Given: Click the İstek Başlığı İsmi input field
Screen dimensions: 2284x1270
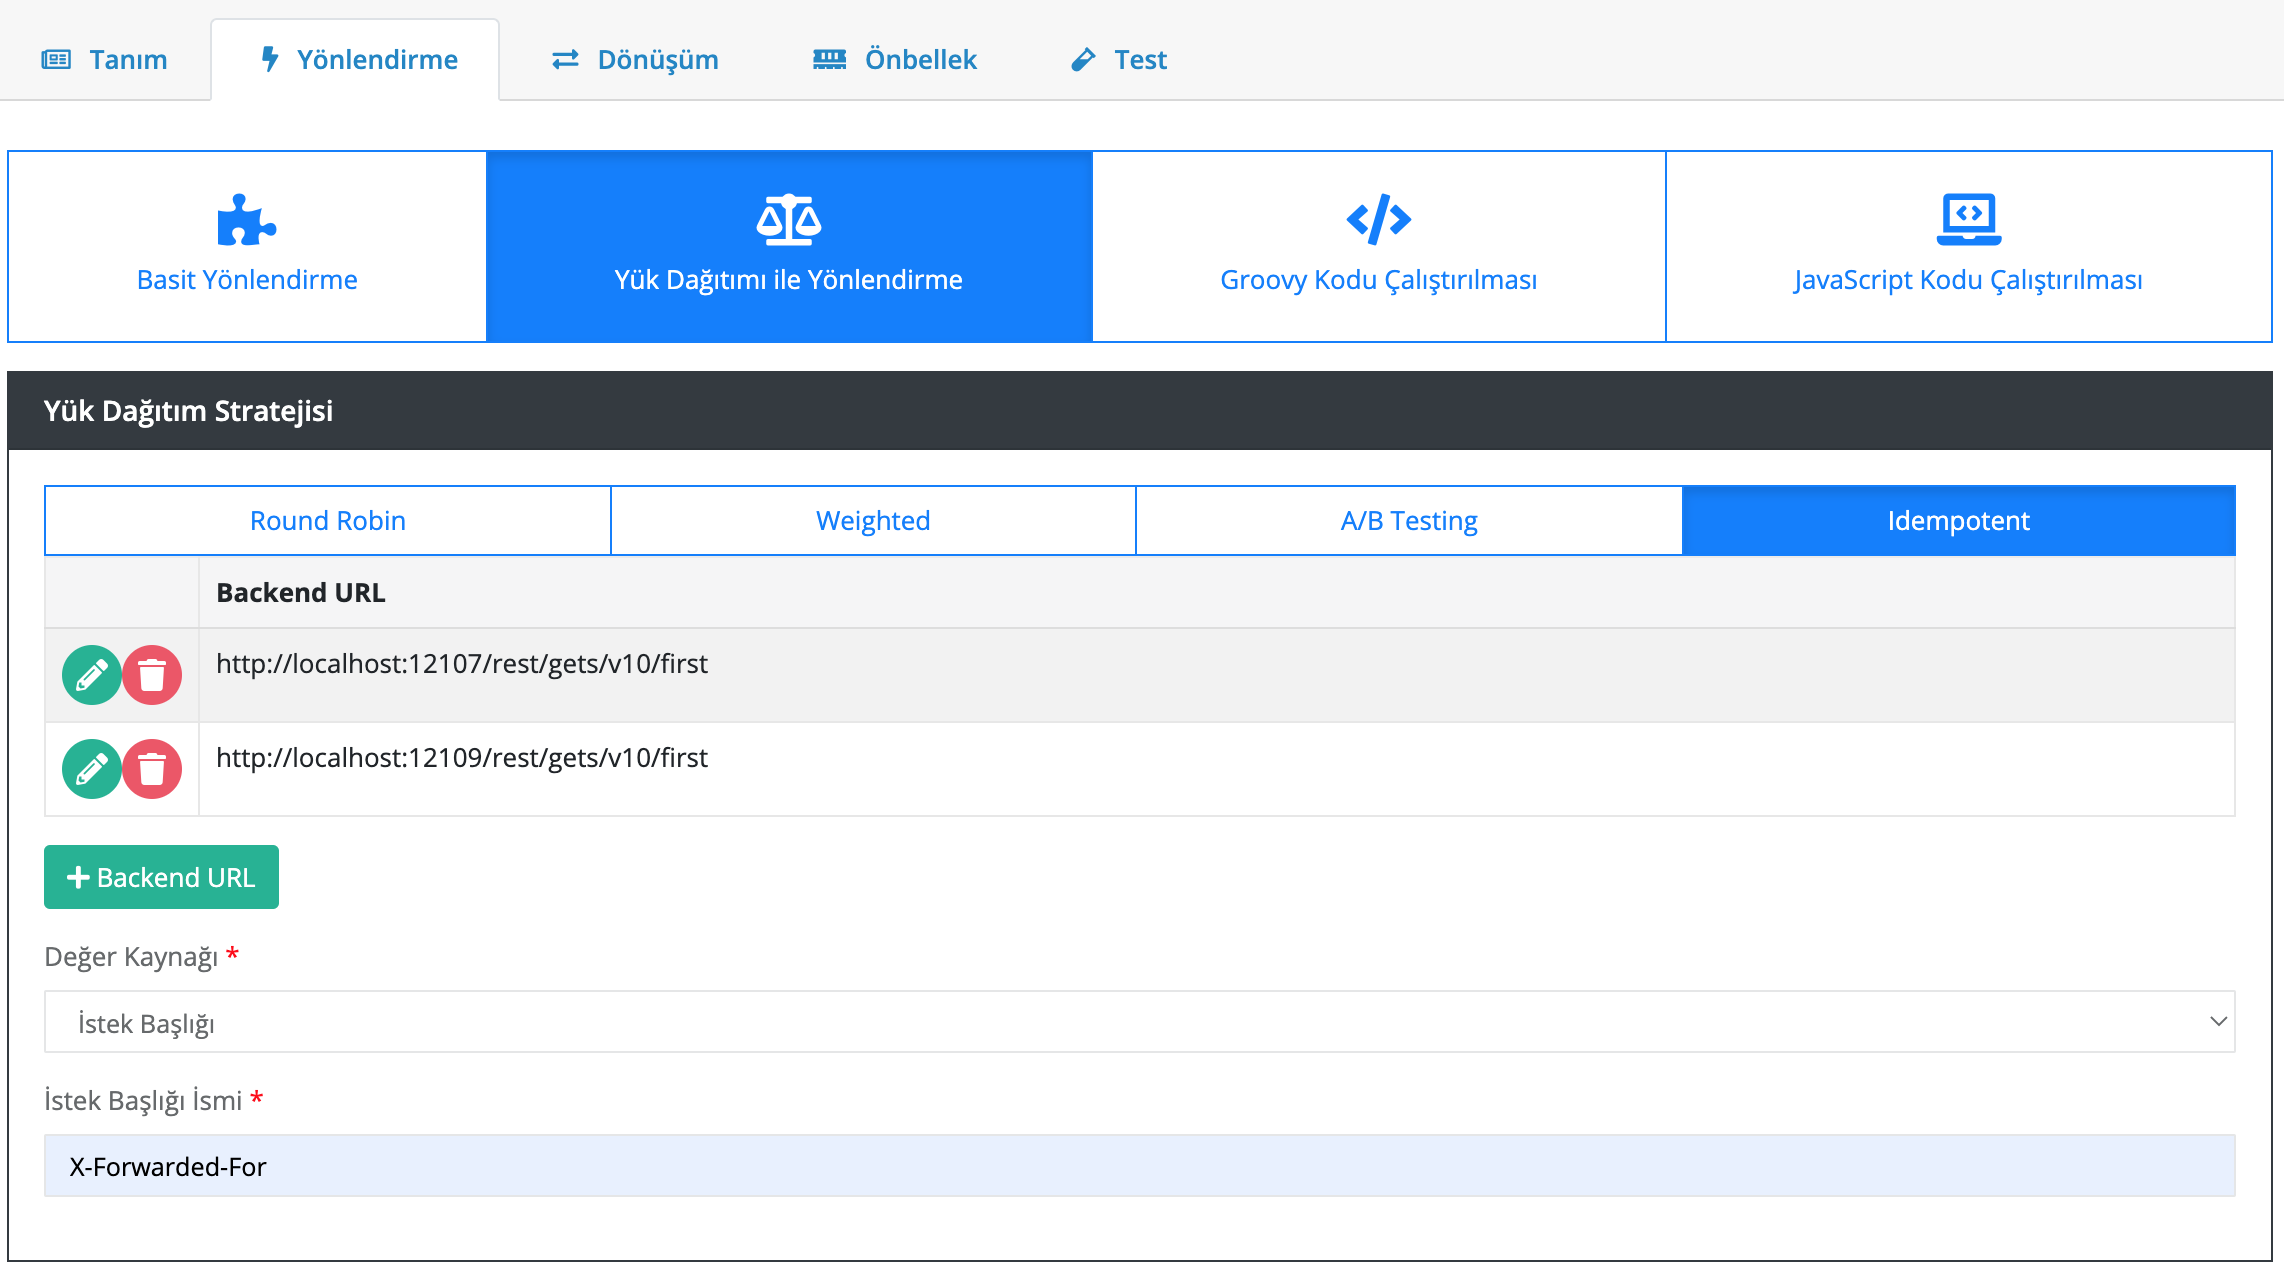Looking at the screenshot, I should (x=1141, y=1167).
